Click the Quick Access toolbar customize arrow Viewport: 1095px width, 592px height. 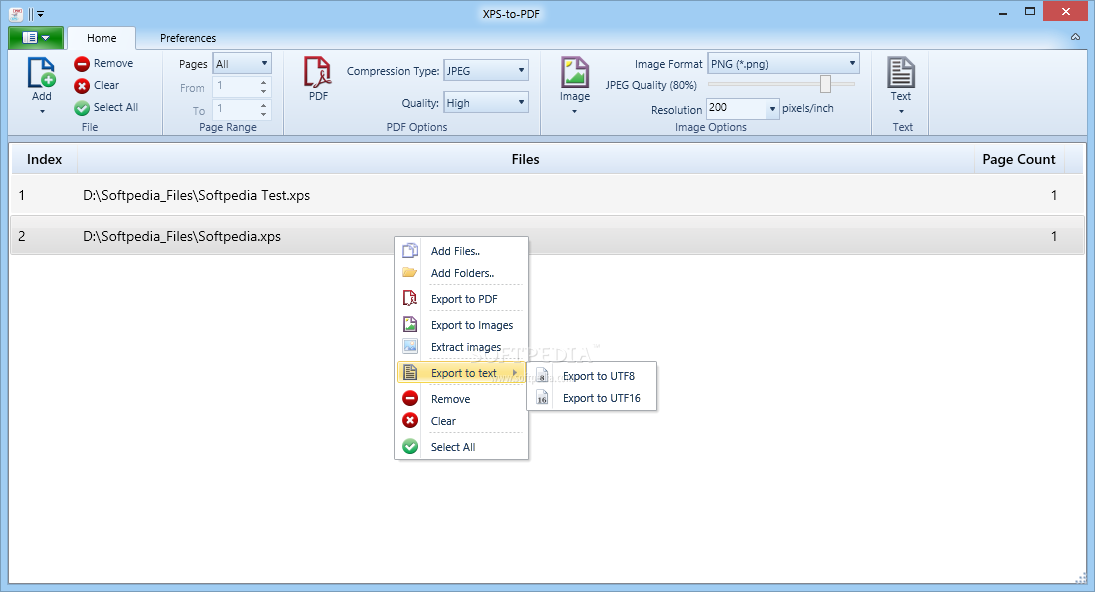41,13
